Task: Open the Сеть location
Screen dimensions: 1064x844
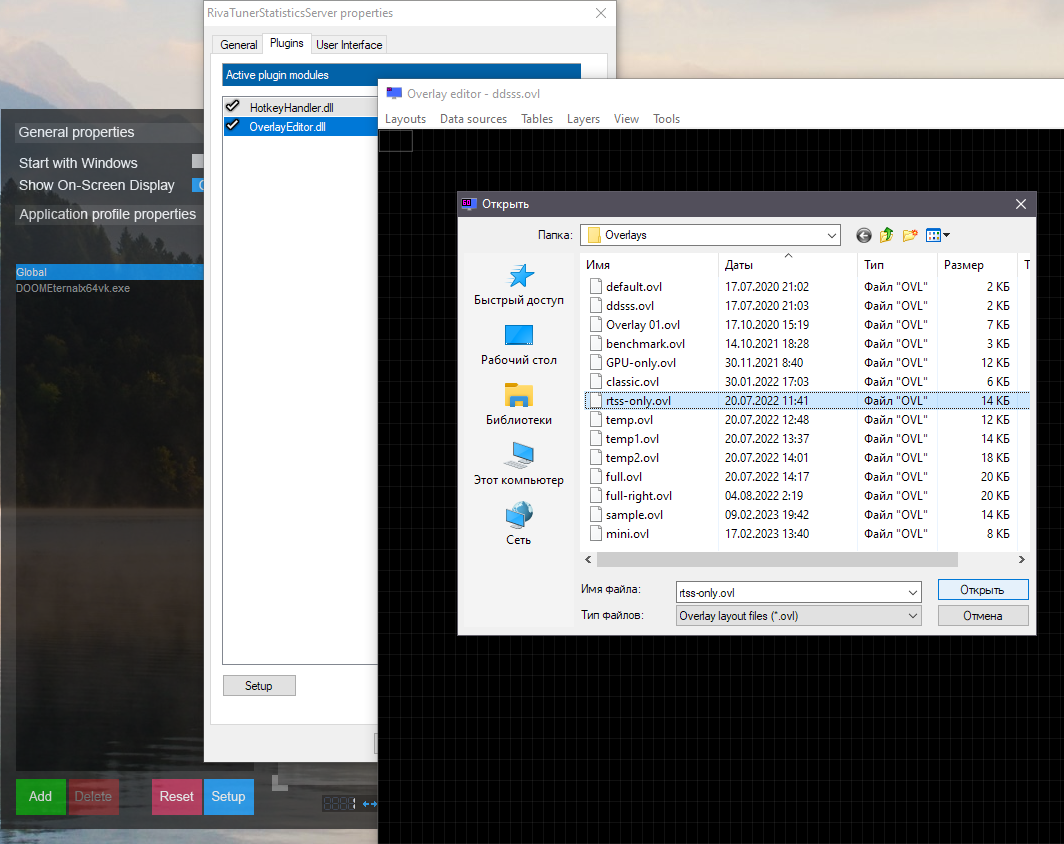Action: tap(519, 524)
